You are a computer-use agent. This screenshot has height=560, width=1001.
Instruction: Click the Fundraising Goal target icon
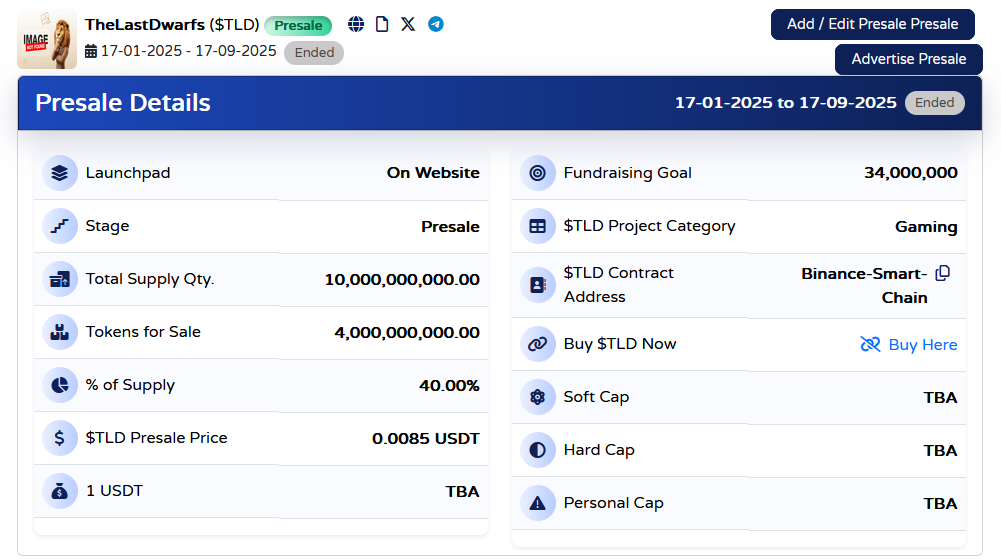click(x=538, y=173)
